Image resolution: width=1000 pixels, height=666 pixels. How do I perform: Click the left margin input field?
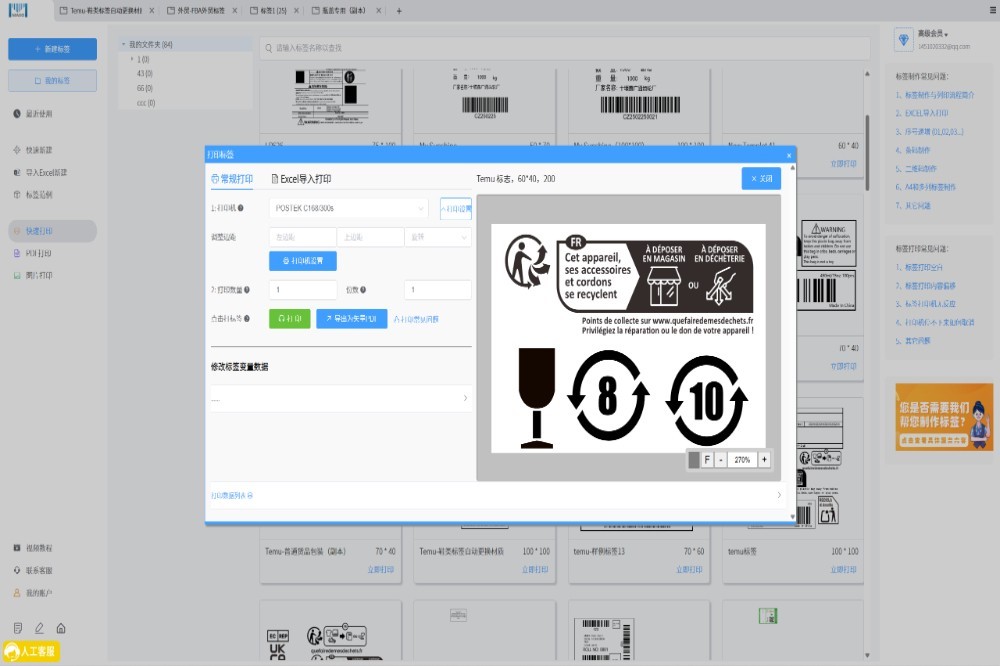tap(300, 237)
